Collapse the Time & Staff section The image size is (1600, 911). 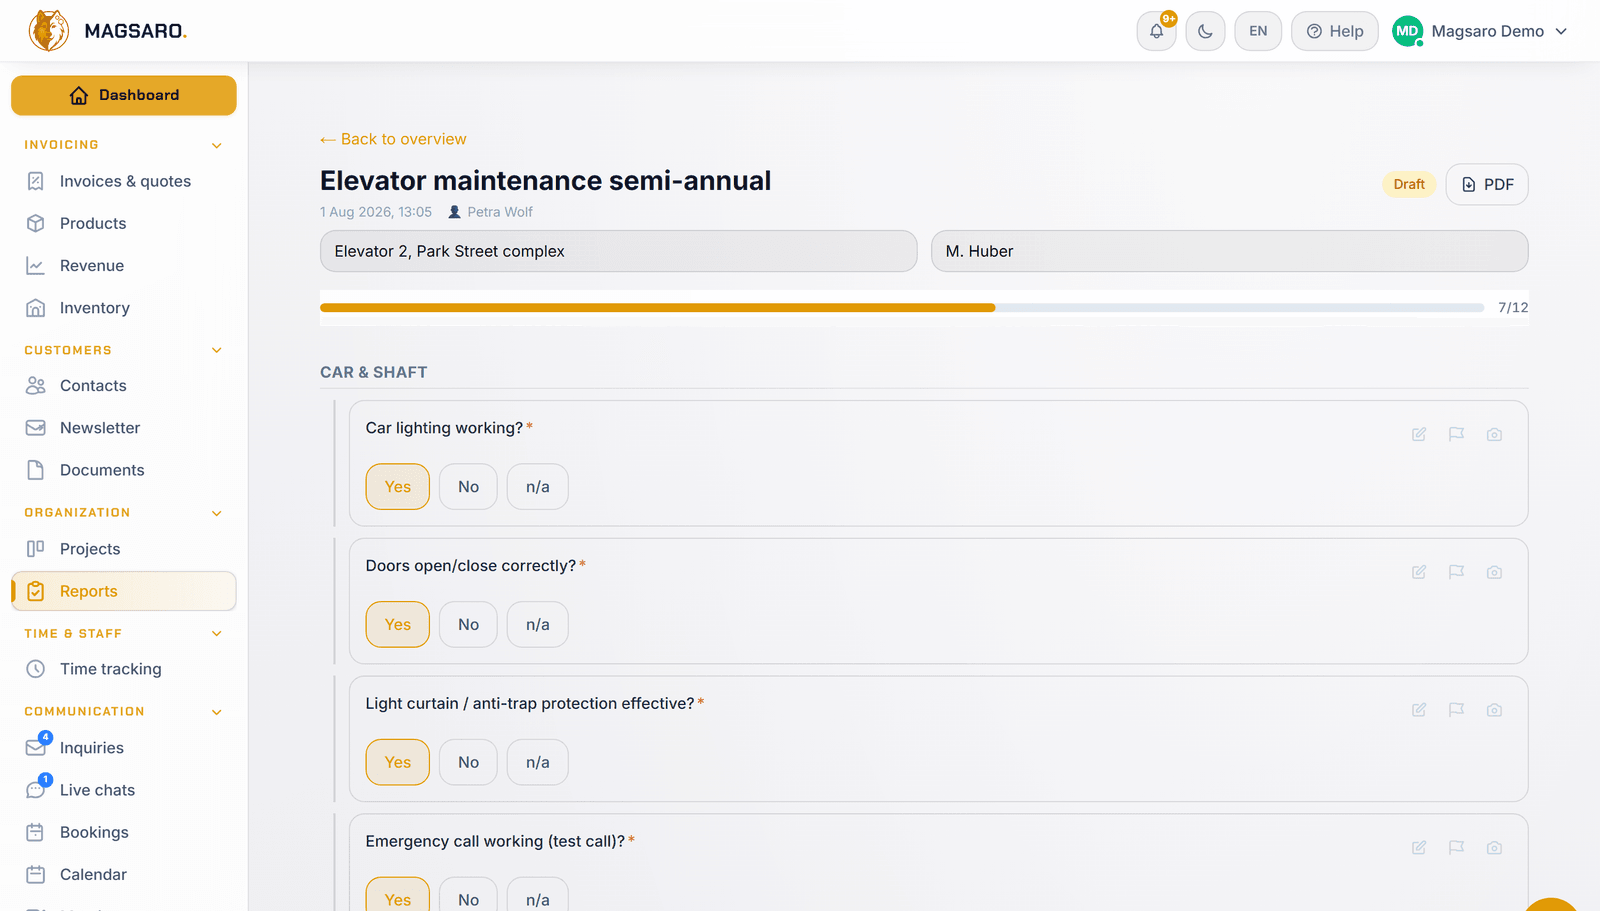click(217, 634)
